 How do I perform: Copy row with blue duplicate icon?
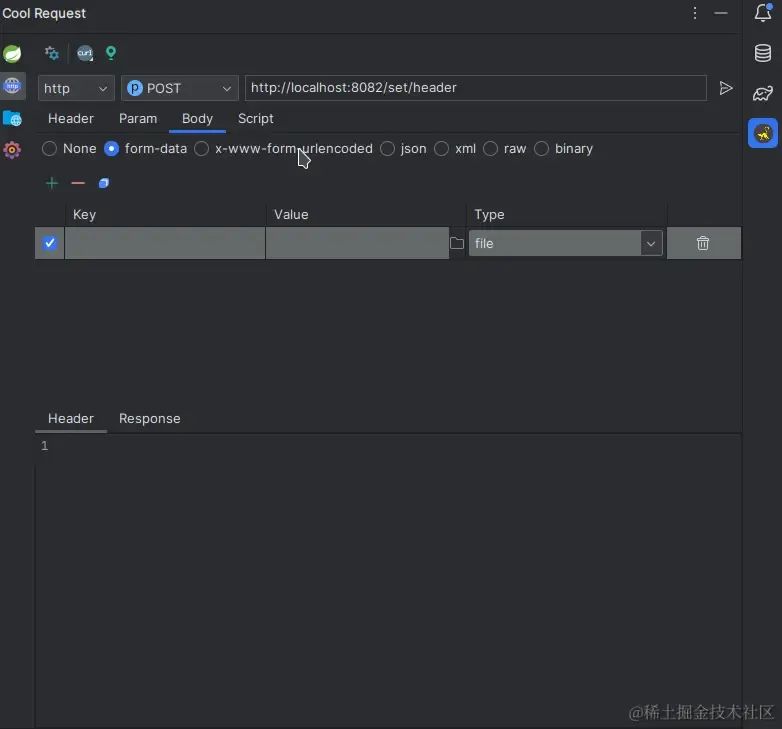tap(104, 183)
